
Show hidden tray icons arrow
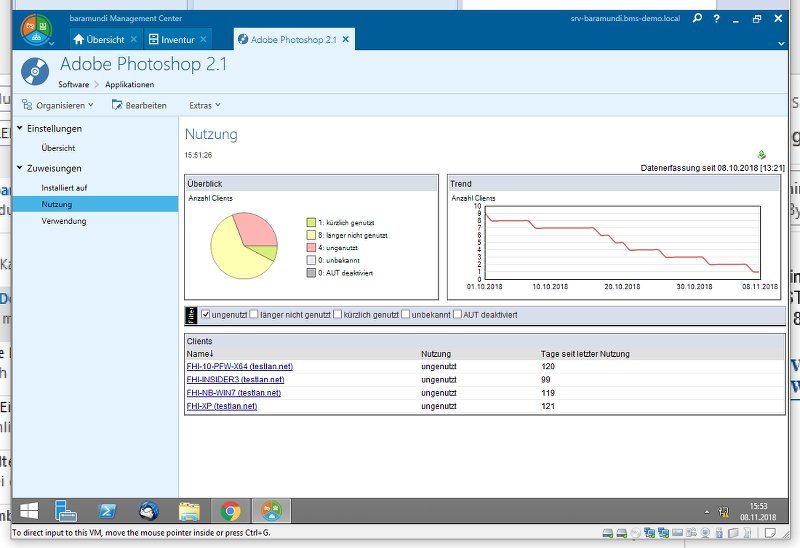[707, 512]
